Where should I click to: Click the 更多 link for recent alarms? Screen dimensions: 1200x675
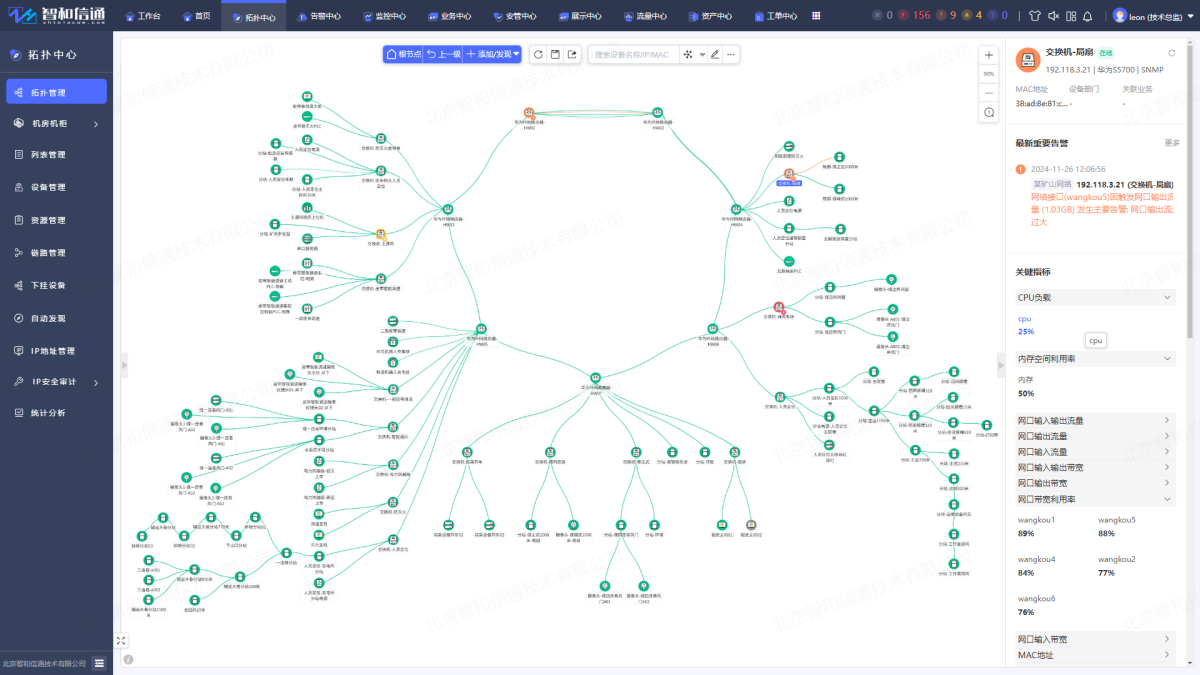click(x=1172, y=143)
